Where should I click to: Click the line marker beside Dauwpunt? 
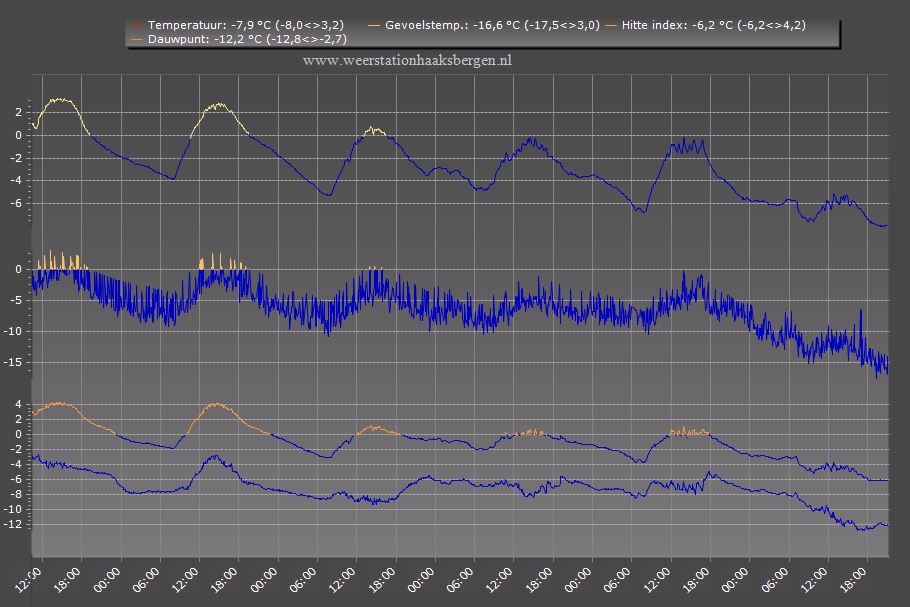coord(137,39)
